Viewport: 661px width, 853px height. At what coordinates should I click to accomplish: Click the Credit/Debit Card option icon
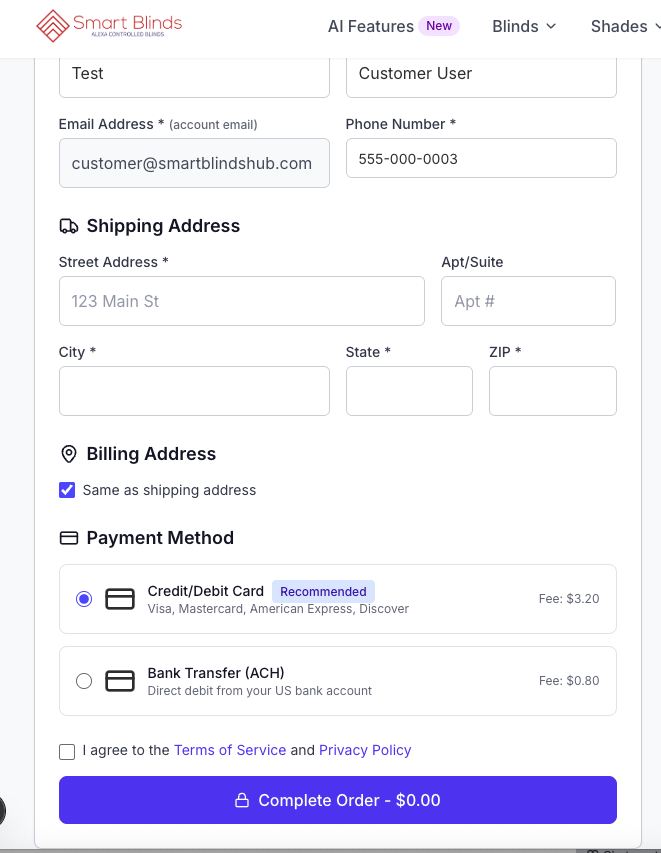[120, 599]
